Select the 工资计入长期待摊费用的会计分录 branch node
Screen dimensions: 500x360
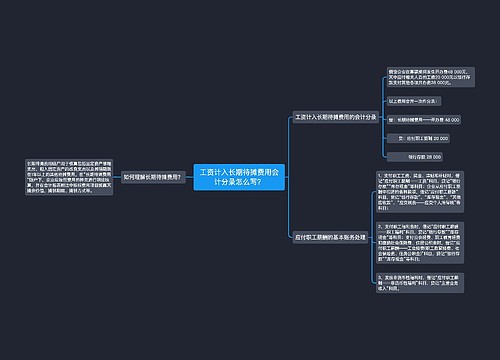pos(336,117)
